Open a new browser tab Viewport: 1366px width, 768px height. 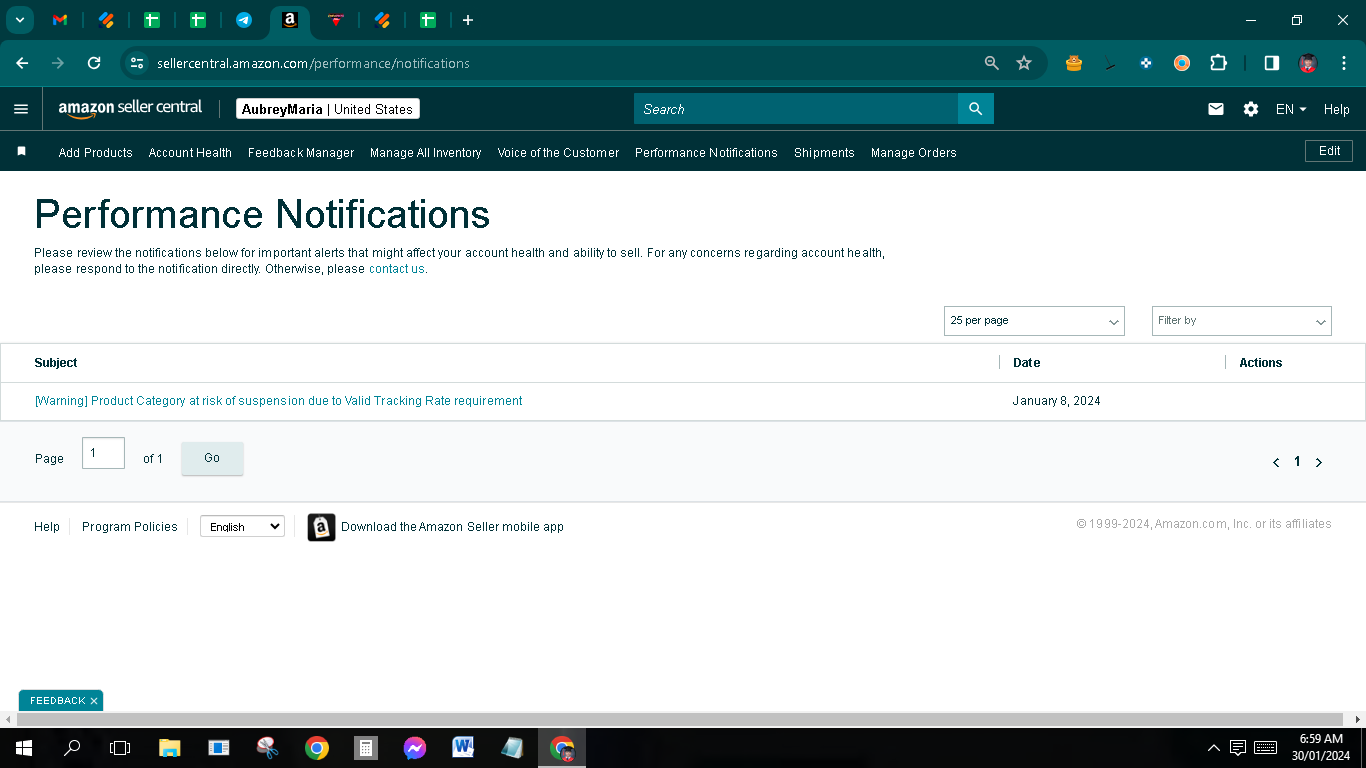point(468,20)
